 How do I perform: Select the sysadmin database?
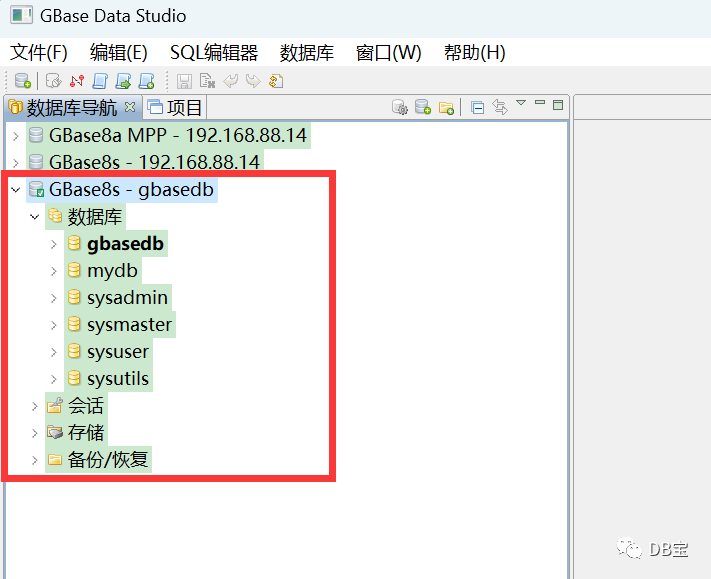tap(127, 297)
